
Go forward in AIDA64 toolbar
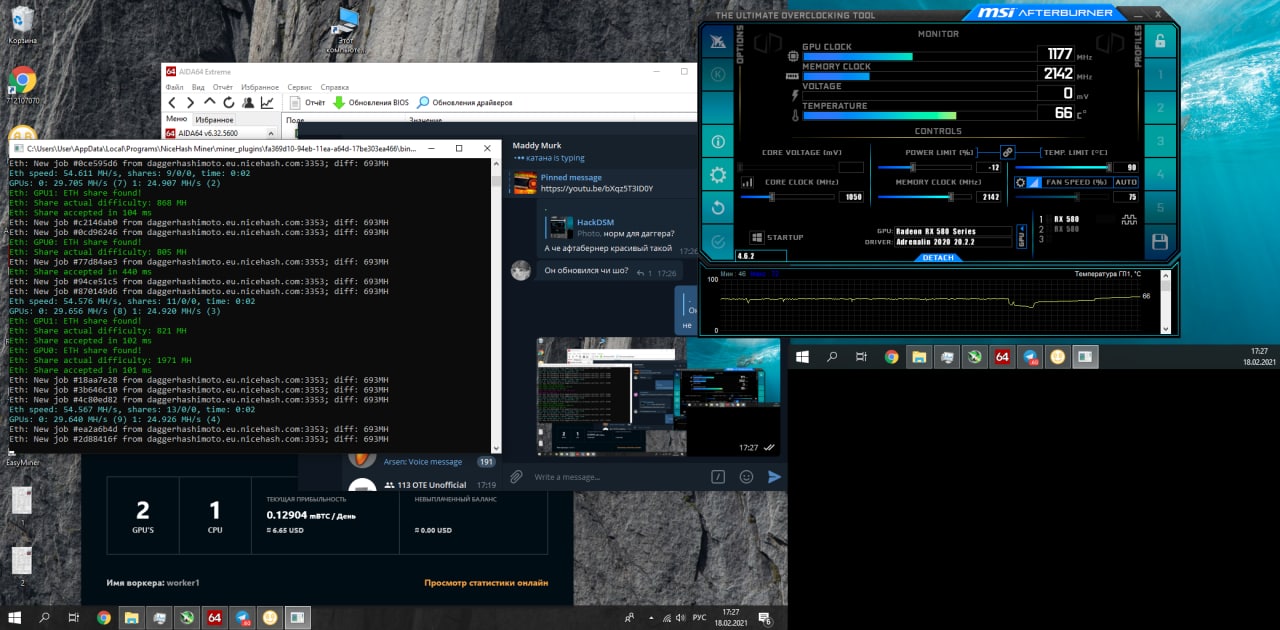point(190,103)
